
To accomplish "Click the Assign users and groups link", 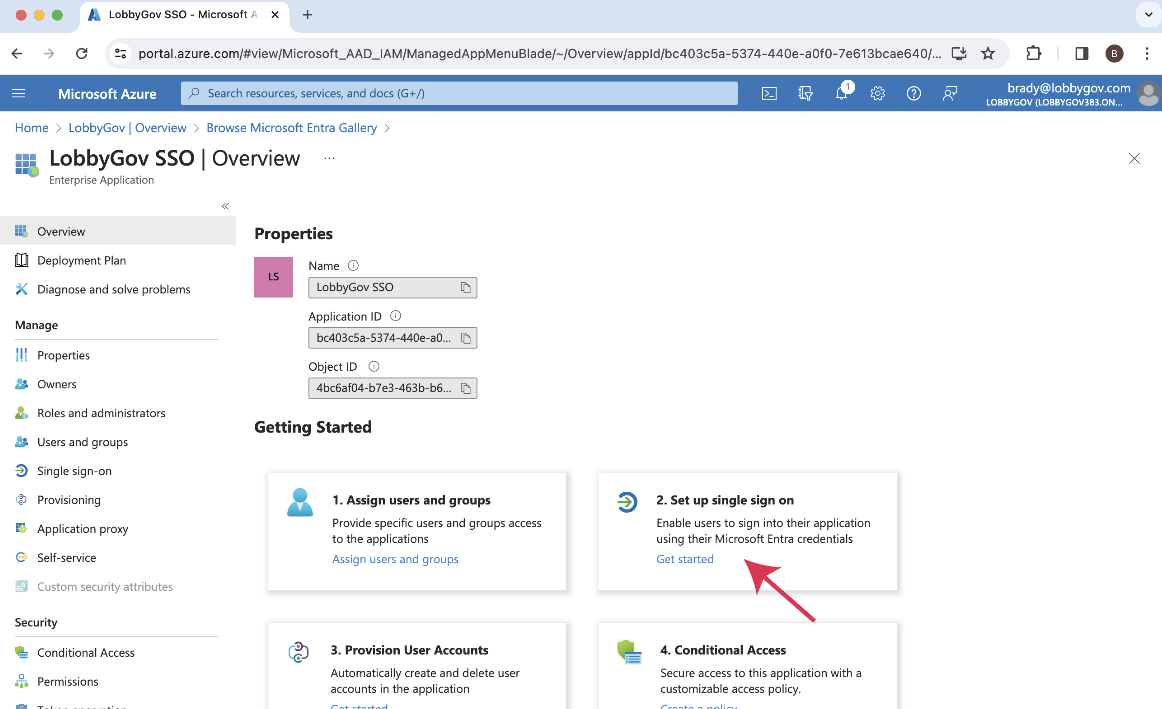I will [395, 559].
